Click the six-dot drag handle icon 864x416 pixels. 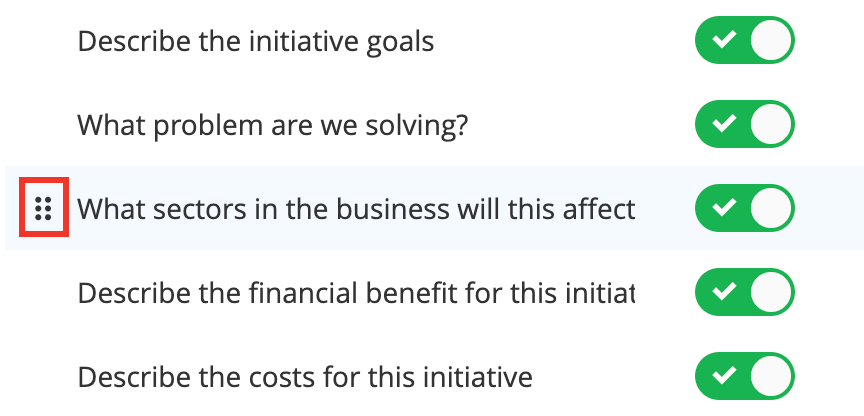[43, 208]
